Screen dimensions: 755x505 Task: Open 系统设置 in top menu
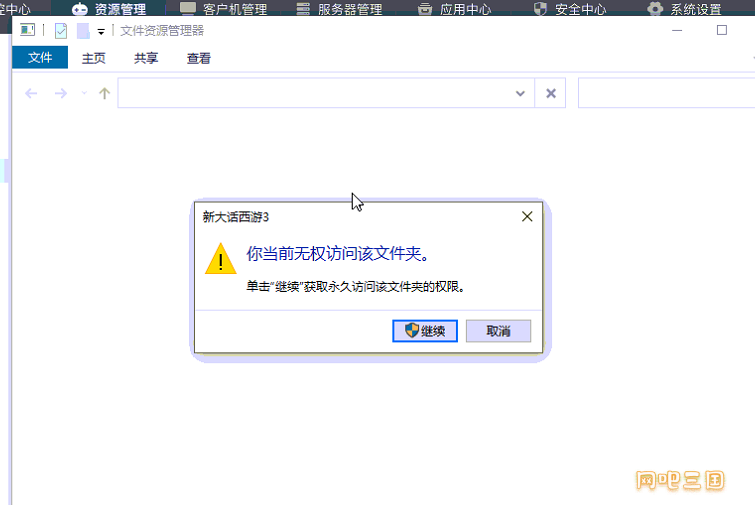point(684,9)
